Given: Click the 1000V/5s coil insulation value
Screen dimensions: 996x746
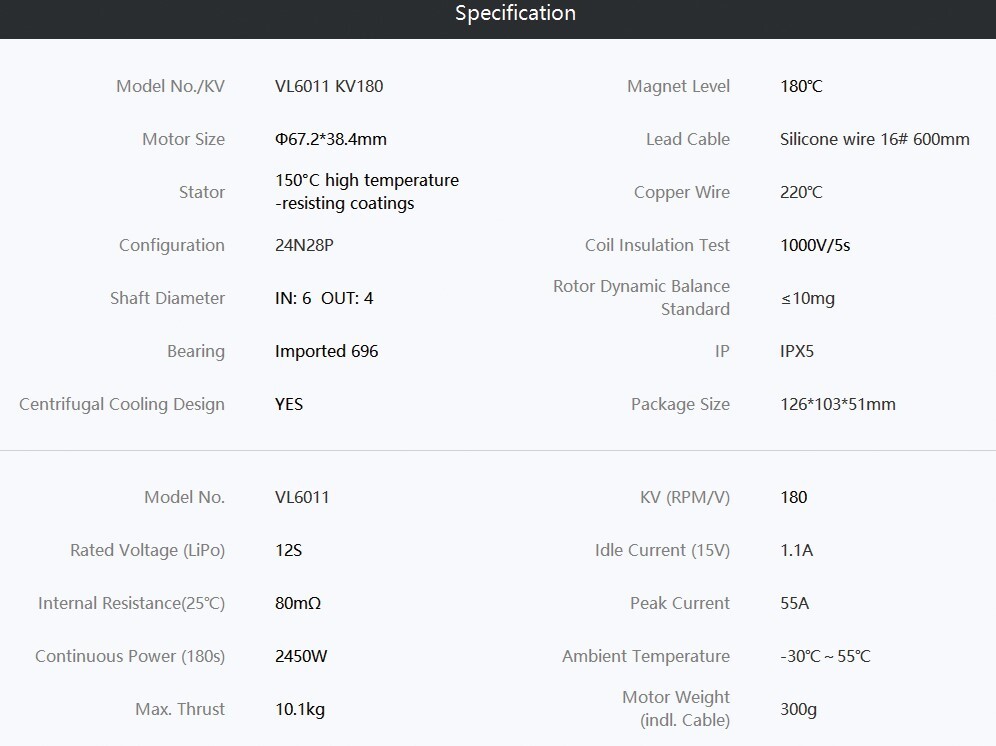Looking at the screenshot, I should 815,245.
